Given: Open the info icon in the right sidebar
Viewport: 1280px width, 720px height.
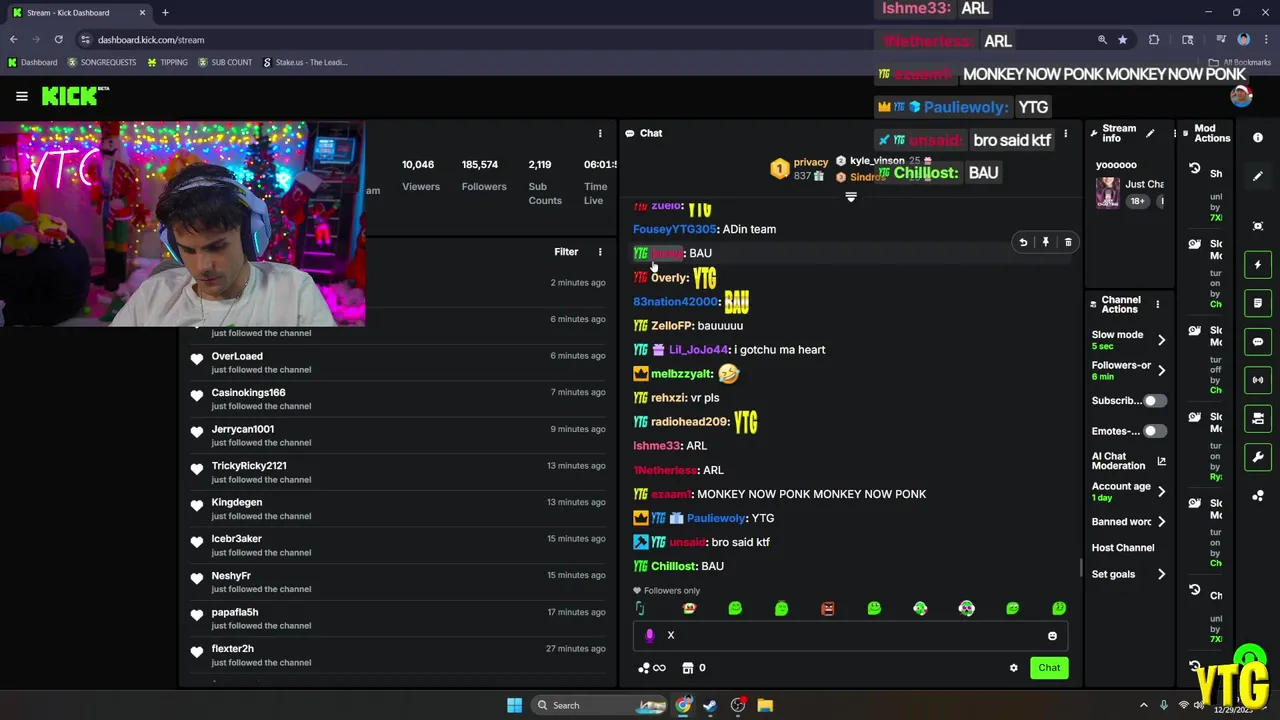Looking at the screenshot, I should pyautogui.click(x=1258, y=137).
